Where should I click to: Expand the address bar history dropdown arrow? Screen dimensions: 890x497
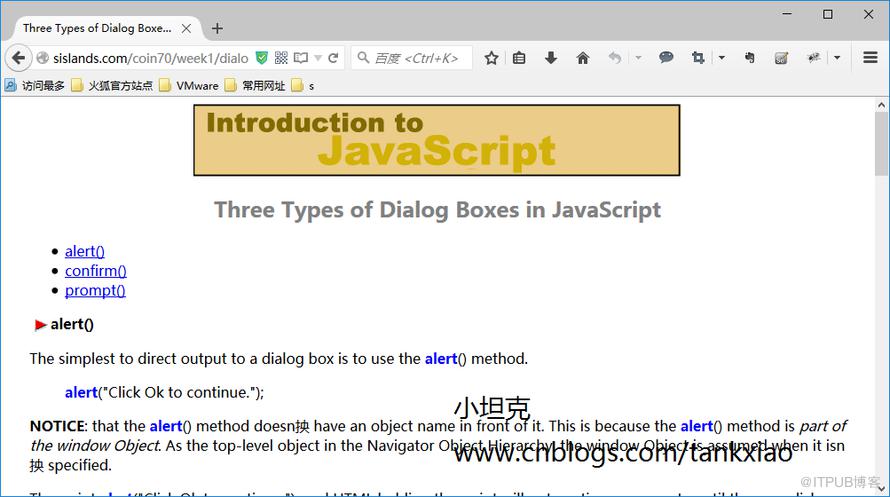tap(318, 58)
